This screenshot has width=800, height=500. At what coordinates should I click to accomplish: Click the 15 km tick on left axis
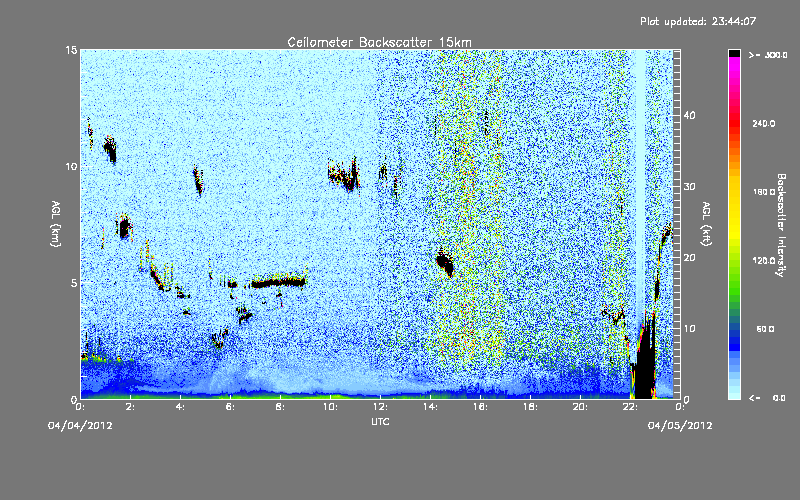(71, 50)
